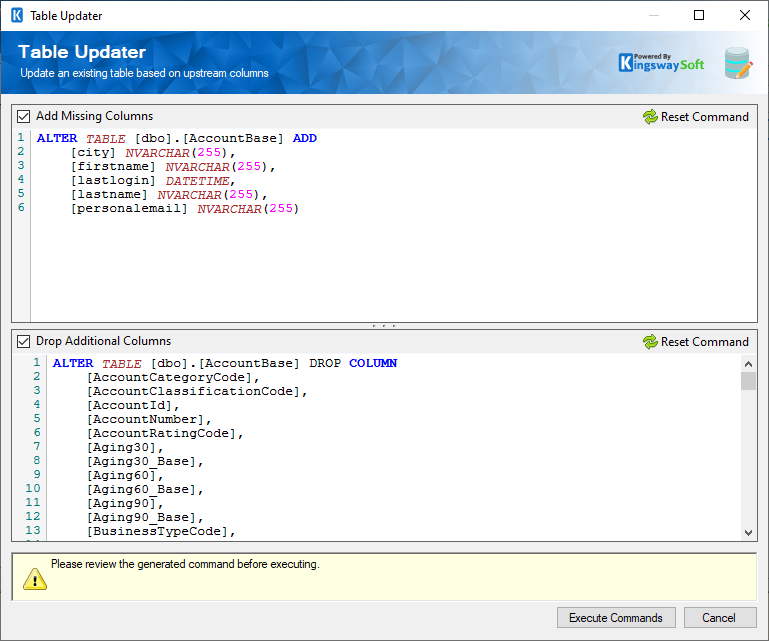
Task: Click the [city] NVARCHAR(255) line
Action: coord(153,153)
